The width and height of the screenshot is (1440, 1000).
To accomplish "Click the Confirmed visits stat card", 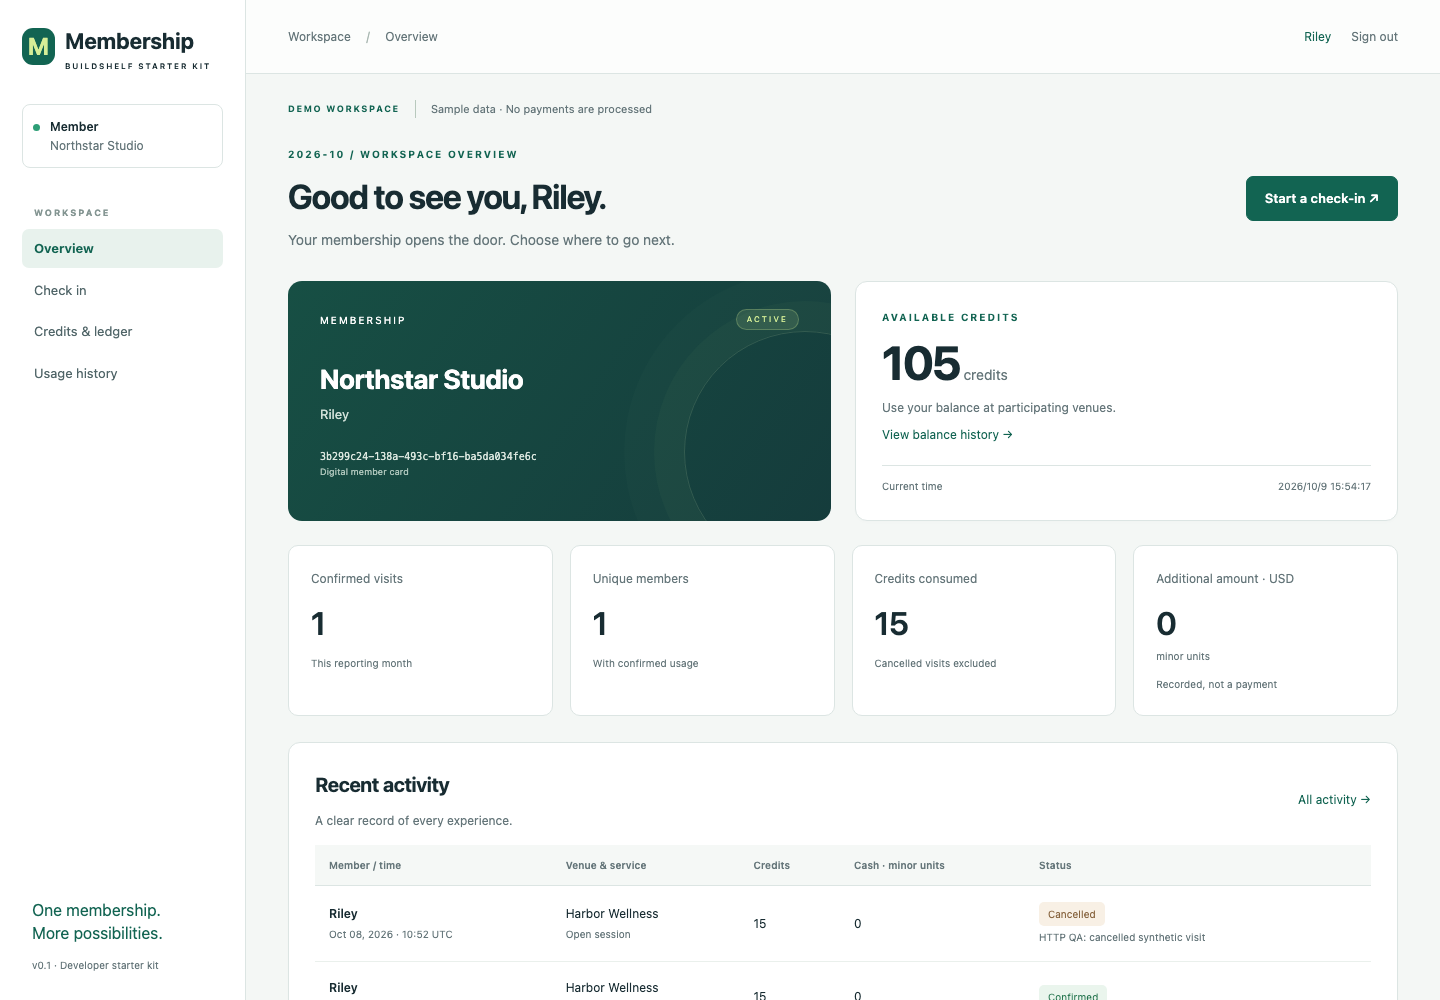I will pos(420,630).
